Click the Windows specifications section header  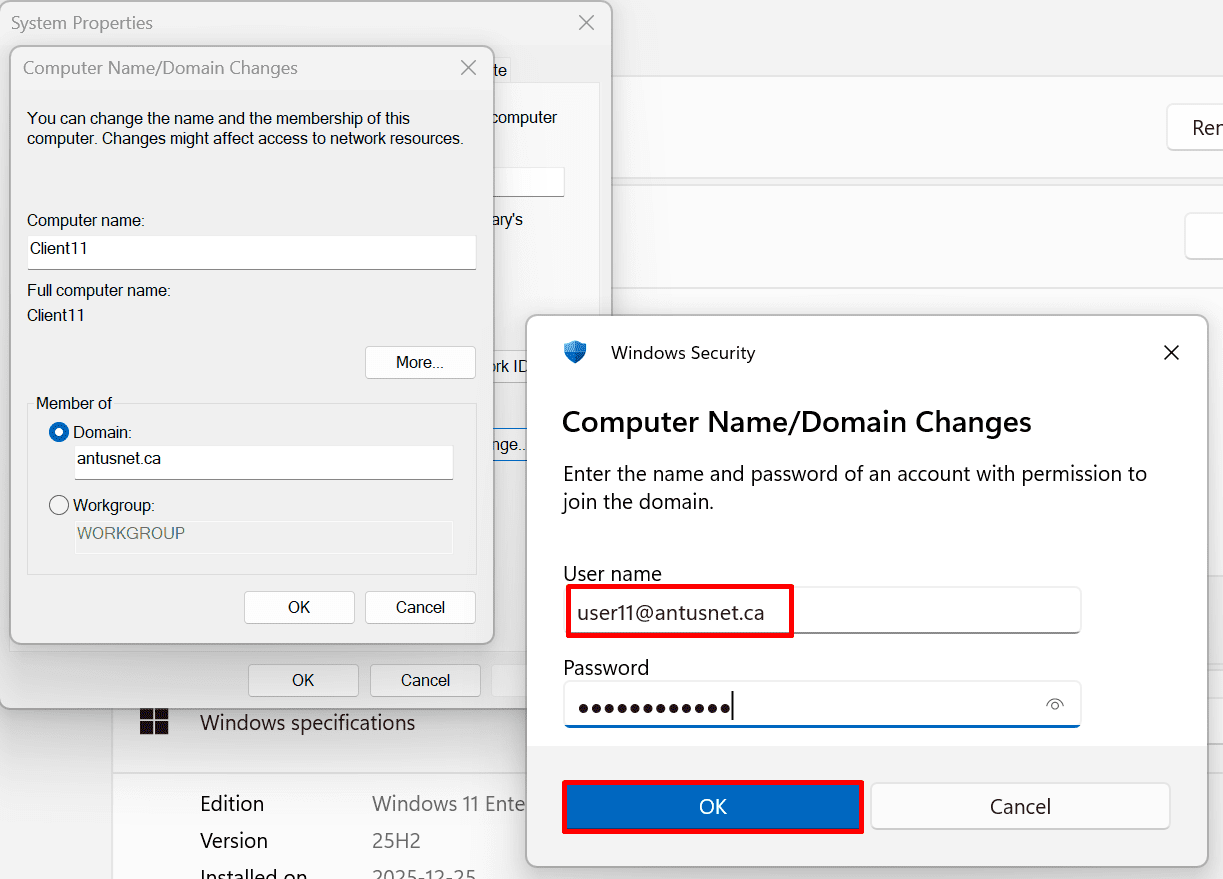(307, 722)
